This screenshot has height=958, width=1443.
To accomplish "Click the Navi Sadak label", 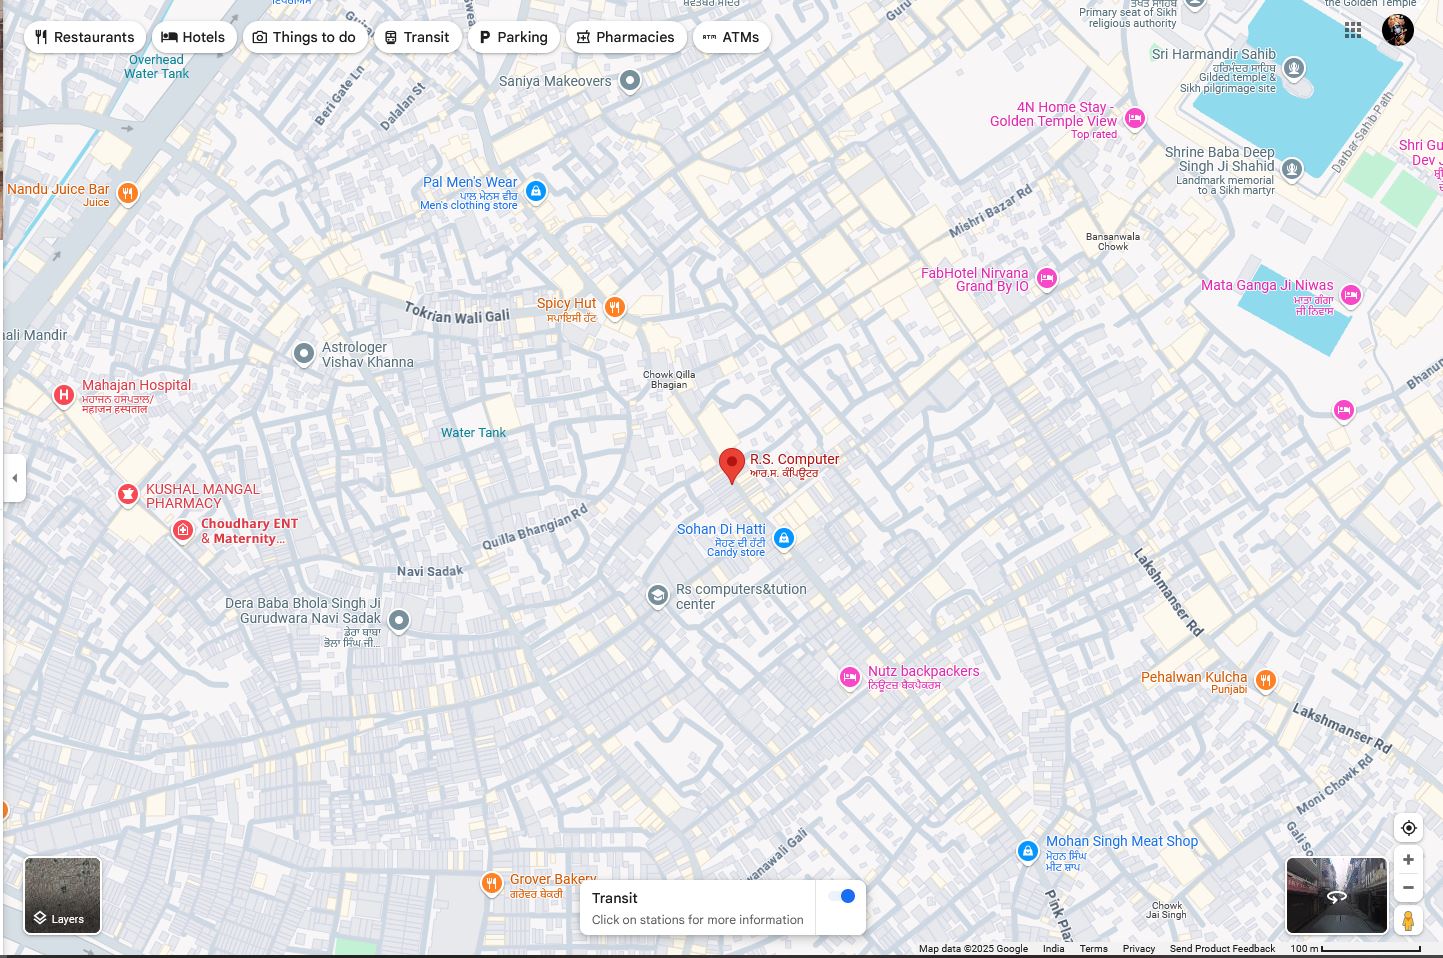I will tap(430, 571).
